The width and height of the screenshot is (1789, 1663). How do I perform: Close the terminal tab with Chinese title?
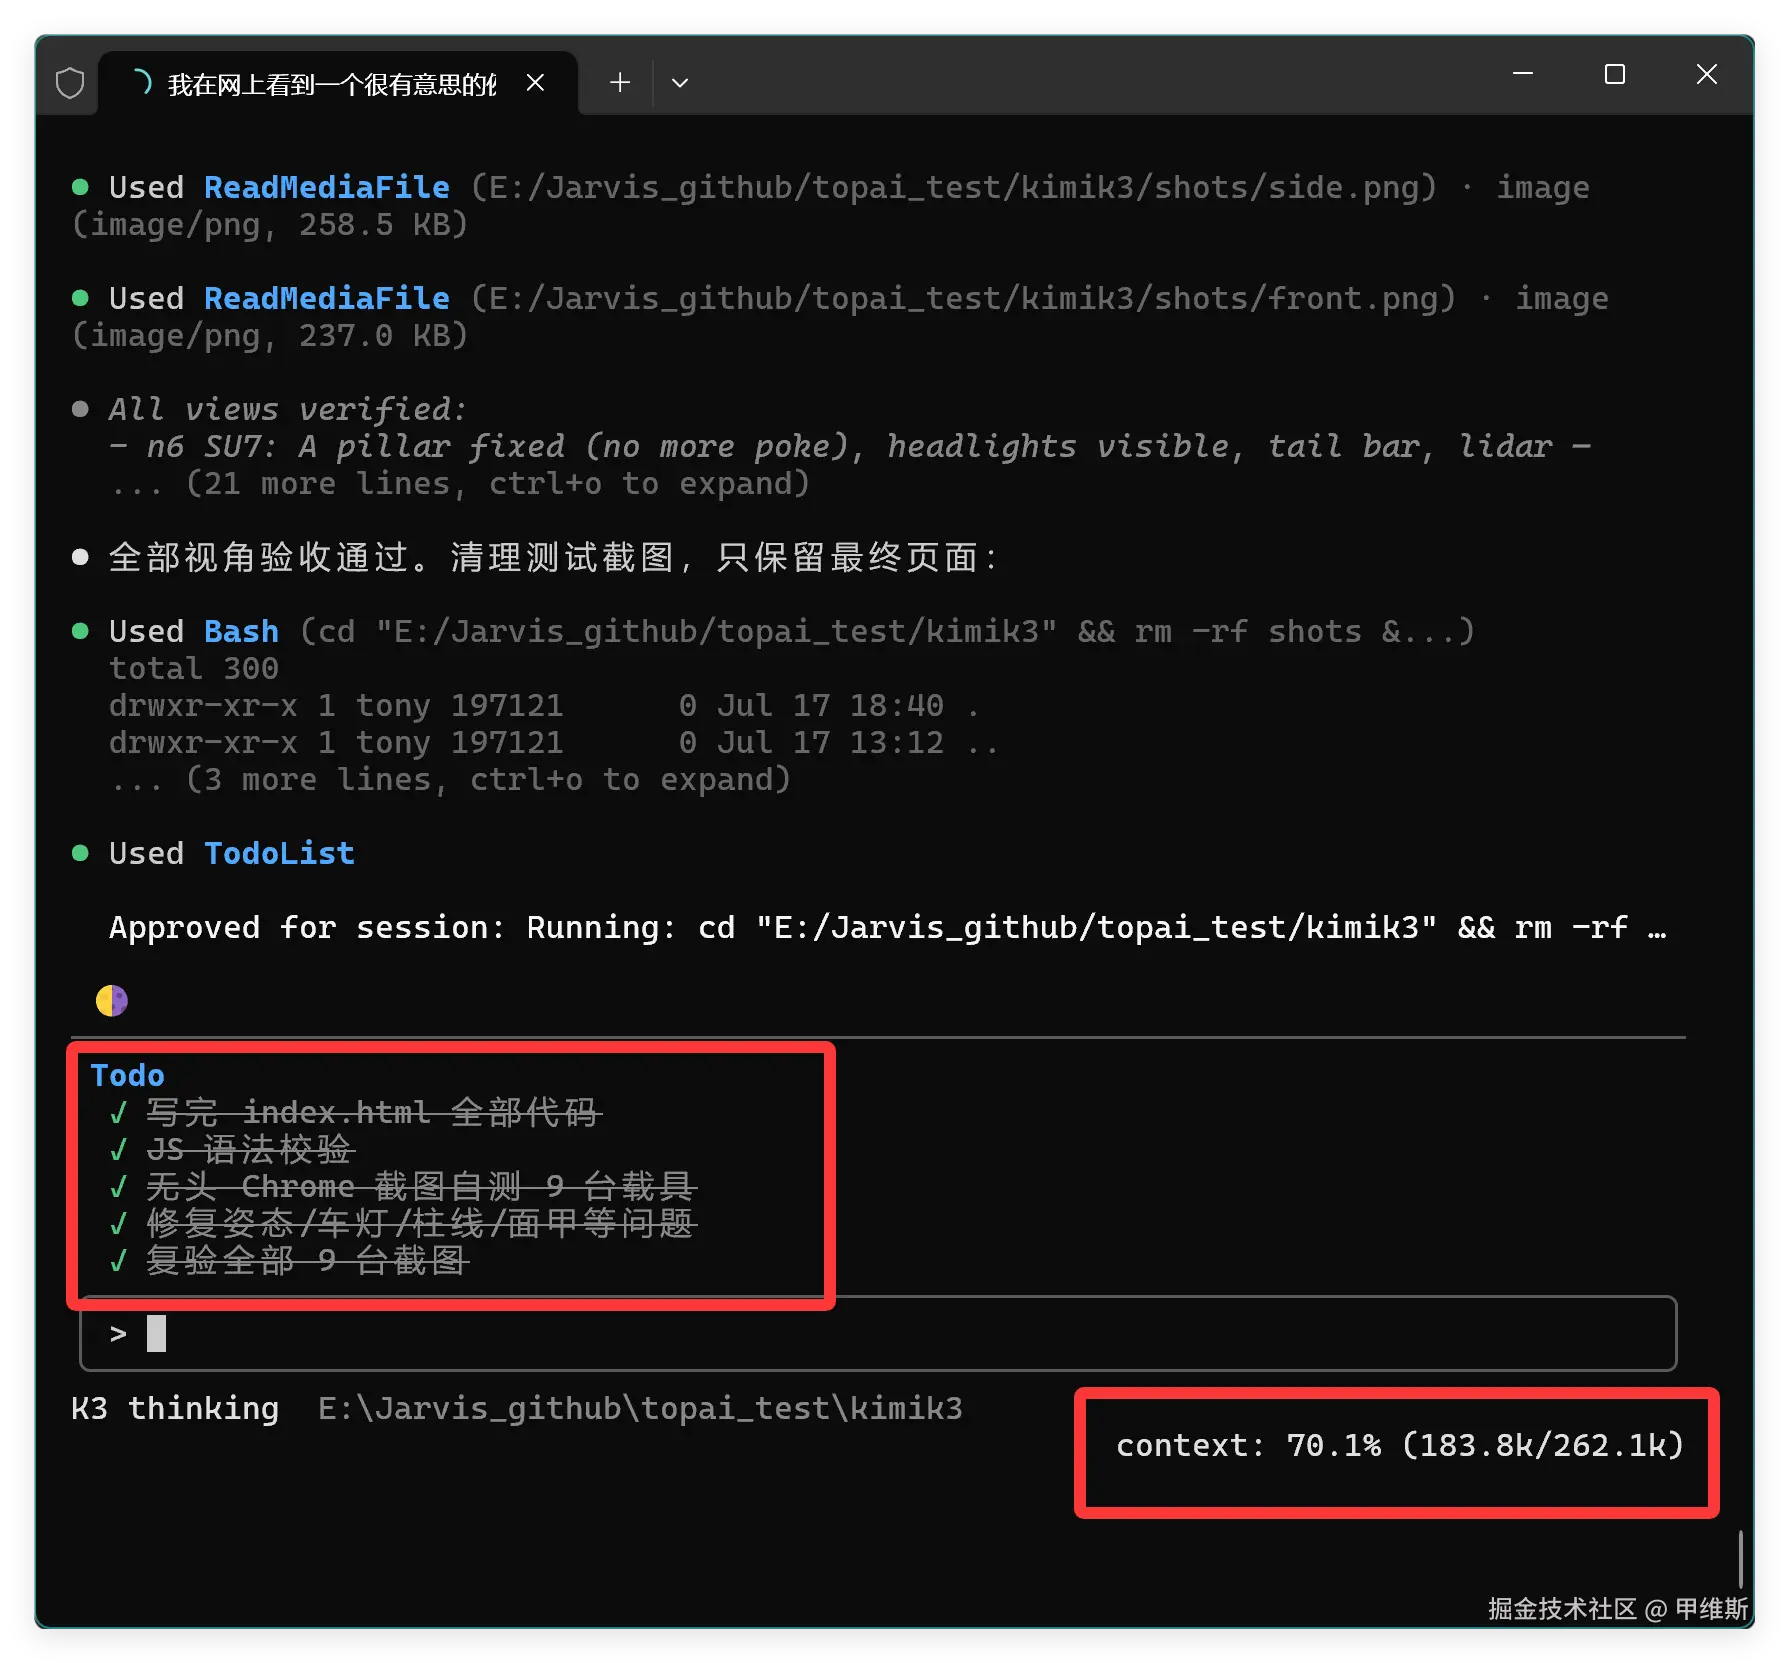536,83
